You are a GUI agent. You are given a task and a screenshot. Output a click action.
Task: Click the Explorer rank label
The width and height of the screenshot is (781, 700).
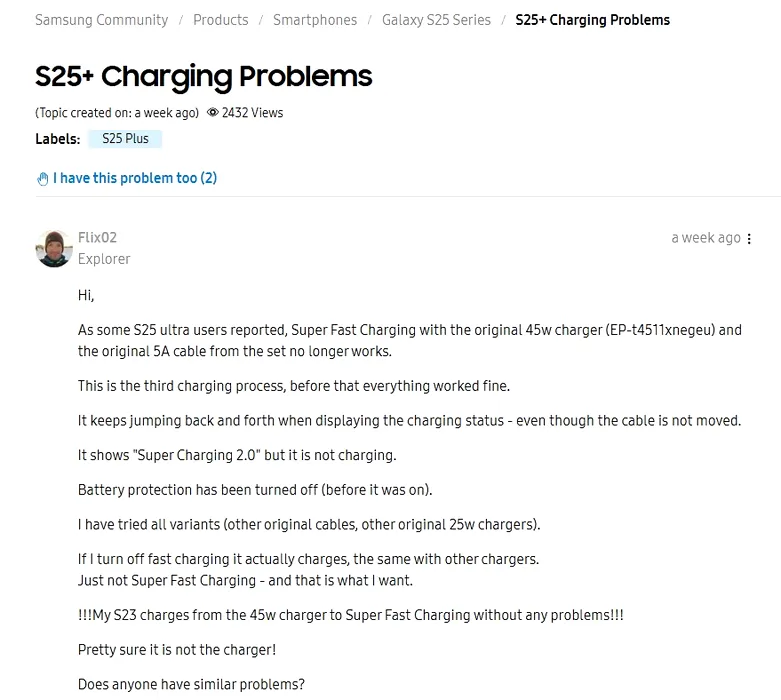tap(104, 259)
